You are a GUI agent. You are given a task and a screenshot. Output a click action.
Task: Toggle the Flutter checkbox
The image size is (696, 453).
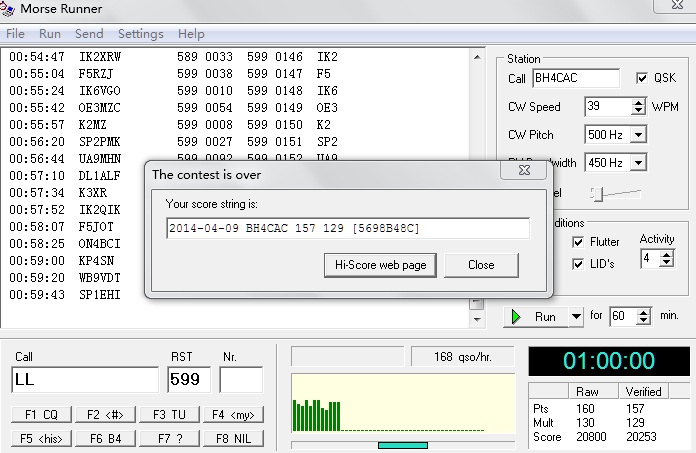(577, 242)
